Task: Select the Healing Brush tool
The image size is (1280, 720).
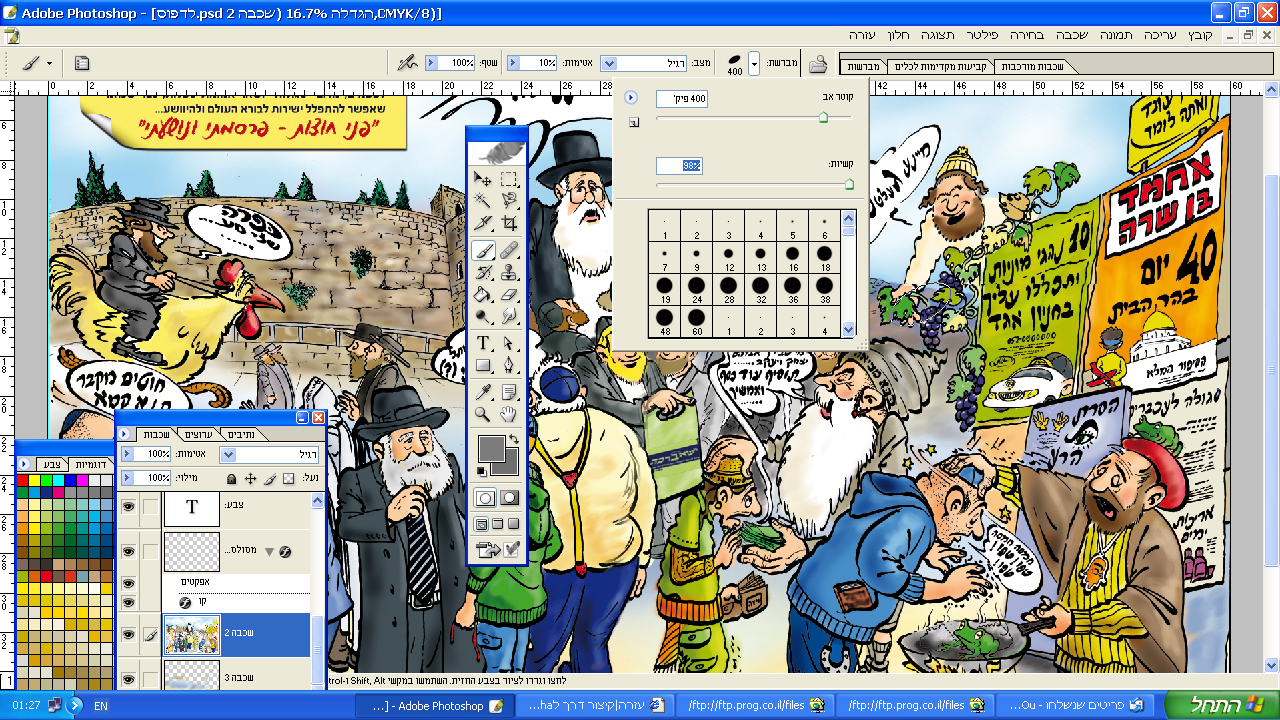Action: 509,250
